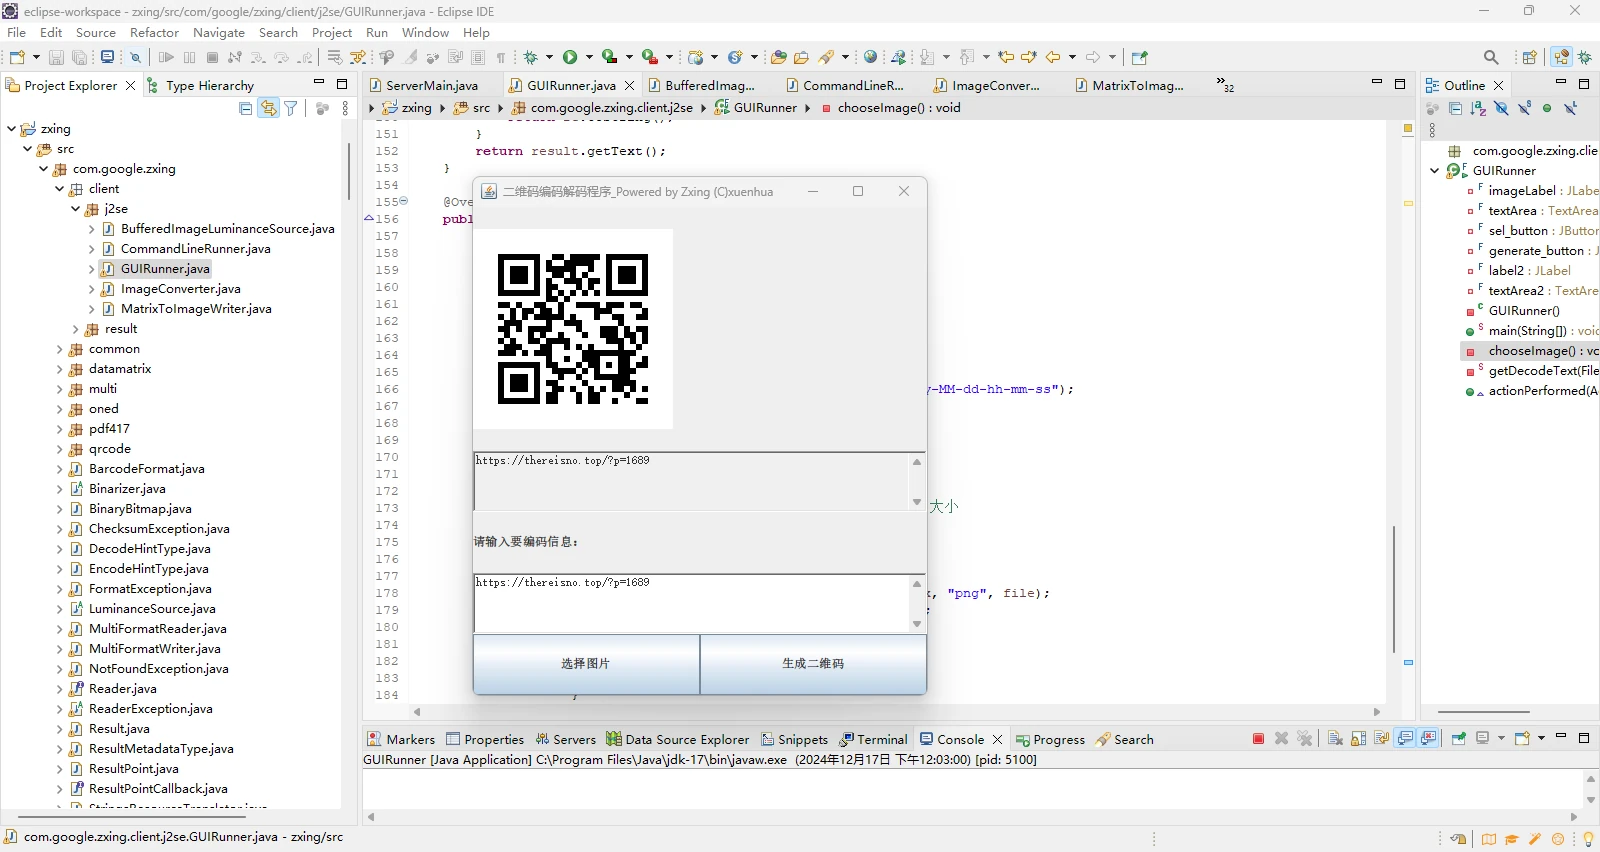Toggle Hide Fields in Outline toolbar
This screenshot has height=852, width=1600.
(x=1501, y=109)
